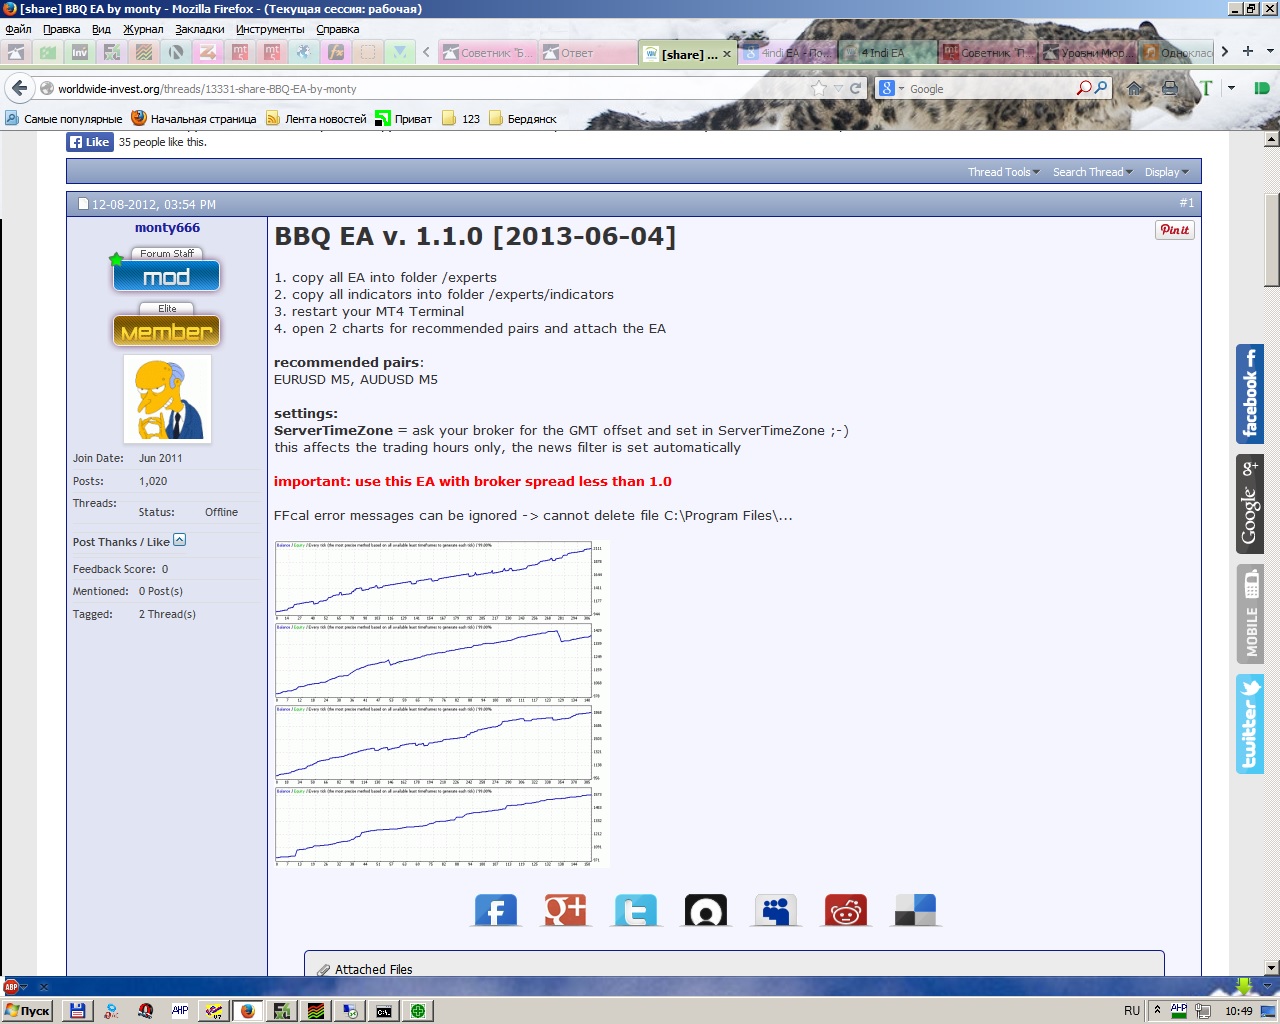The width and height of the screenshot is (1280, 1024).
Task: Open the Закладки menu
Action: click(200, 29)
